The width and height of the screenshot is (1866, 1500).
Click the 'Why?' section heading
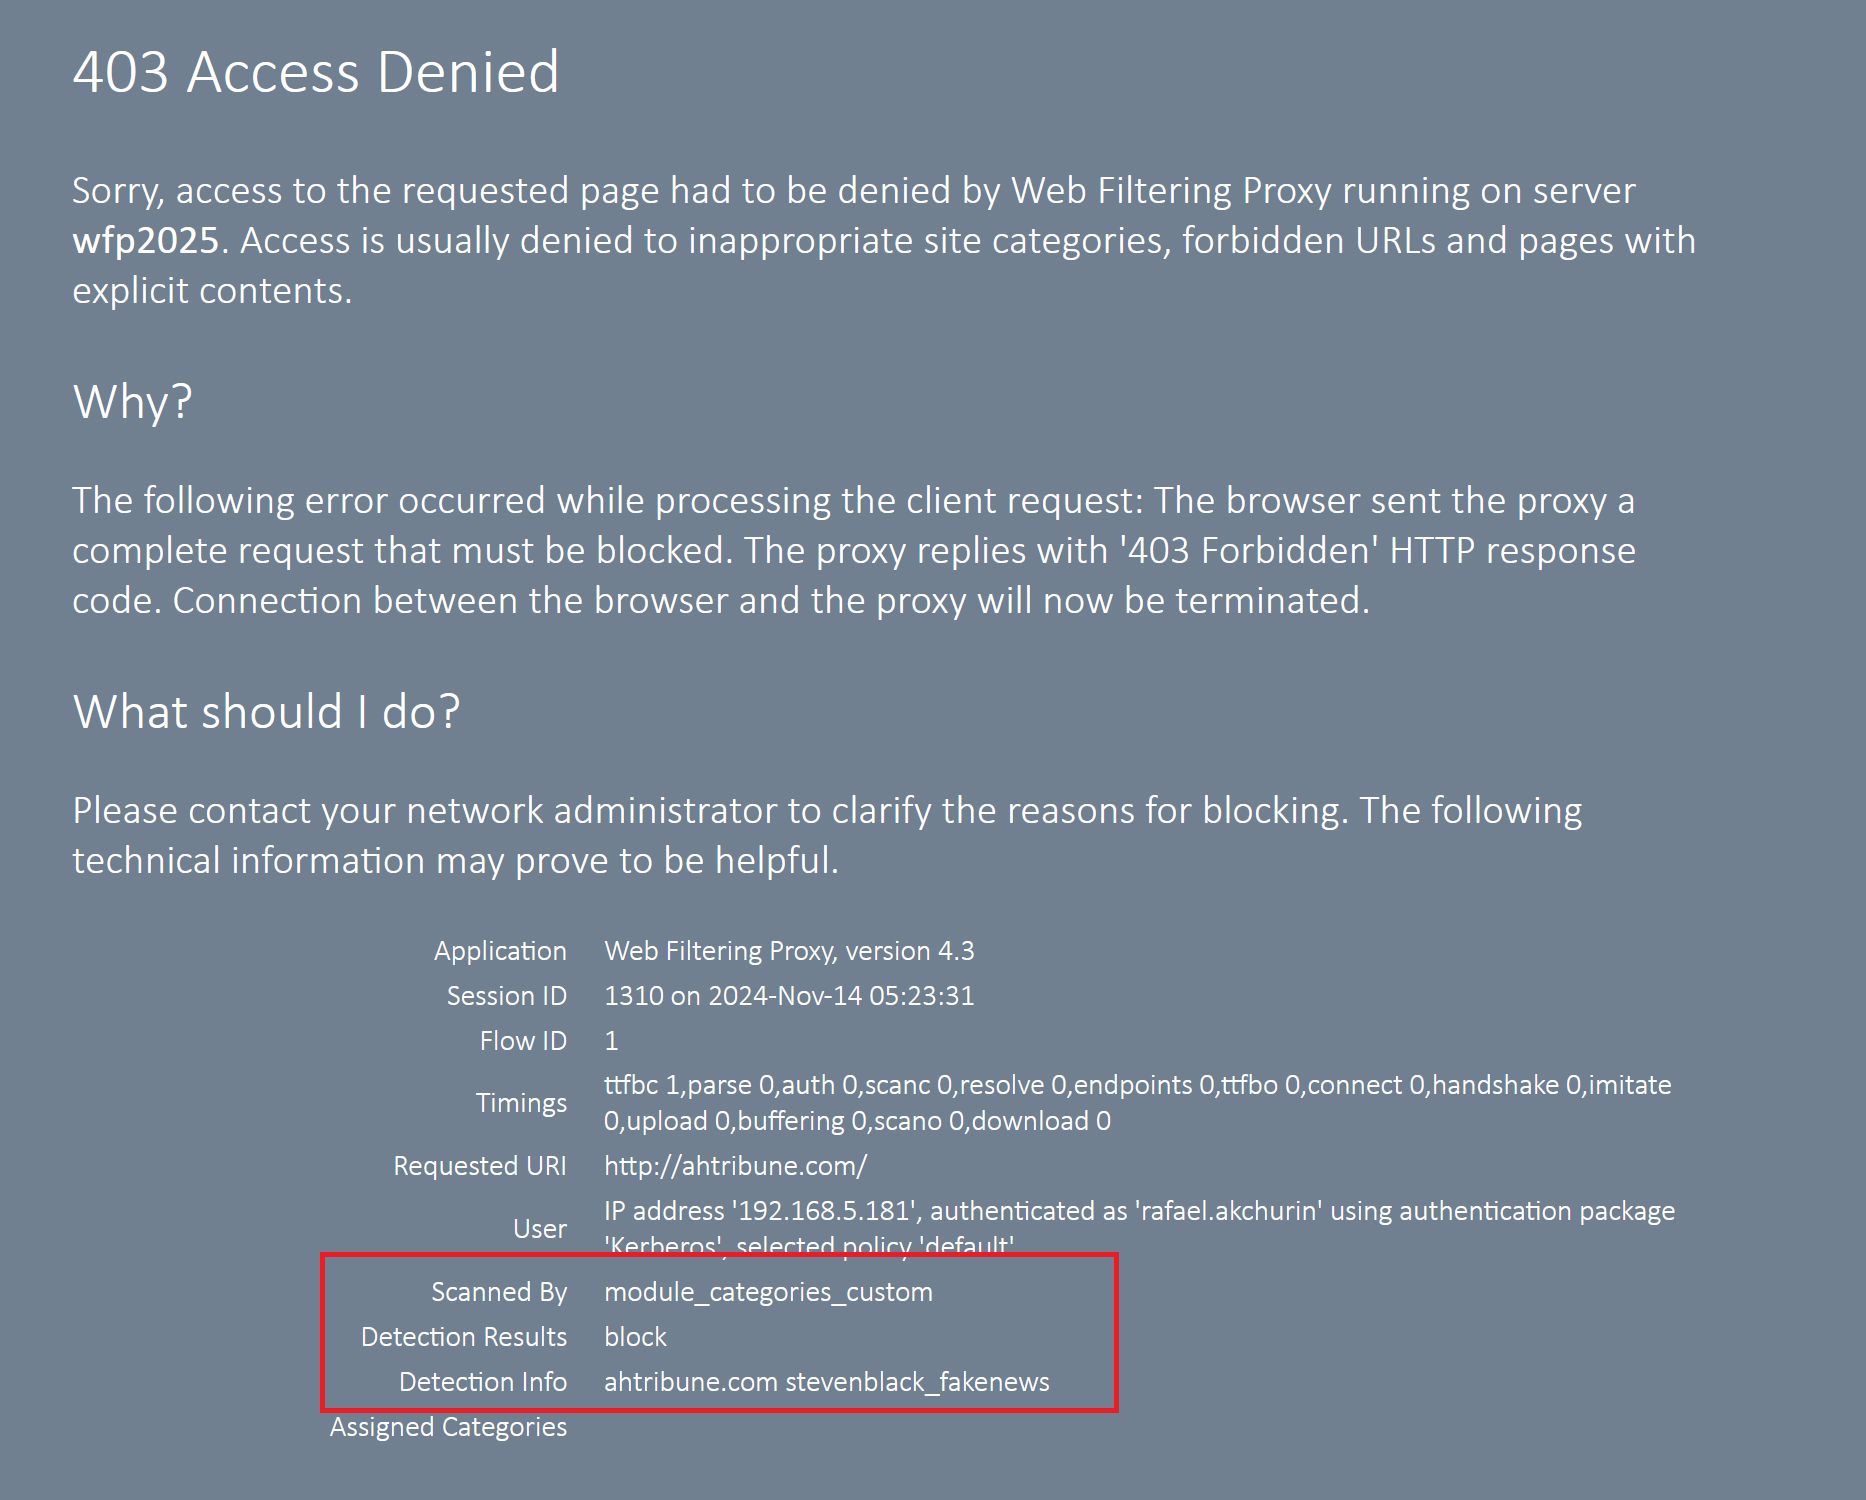(132, 402)
